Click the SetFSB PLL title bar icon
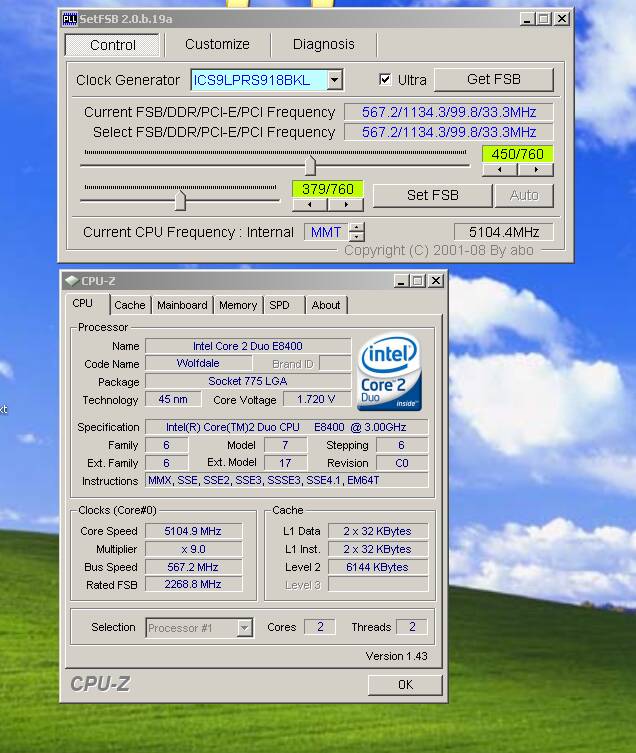 (70, 19)
